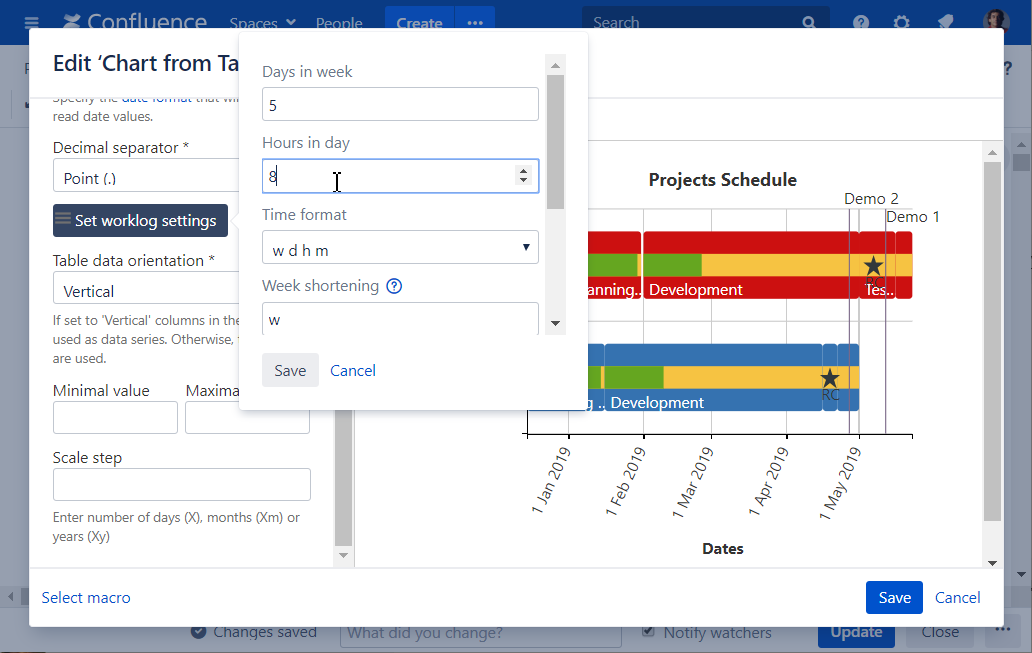Open the settings gear in the header
This screenshot has height=653, width=1032.
(901, 22)
